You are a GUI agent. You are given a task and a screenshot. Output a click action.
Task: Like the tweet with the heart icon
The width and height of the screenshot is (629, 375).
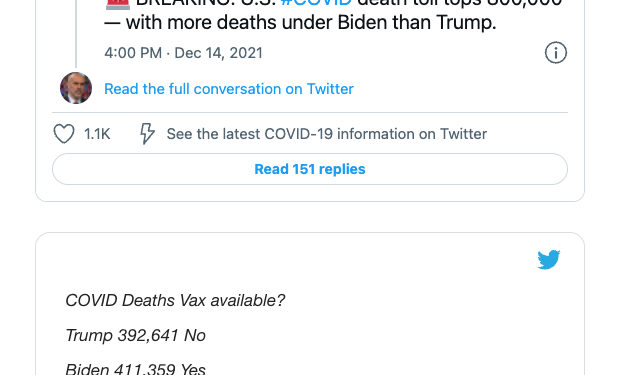64,134
